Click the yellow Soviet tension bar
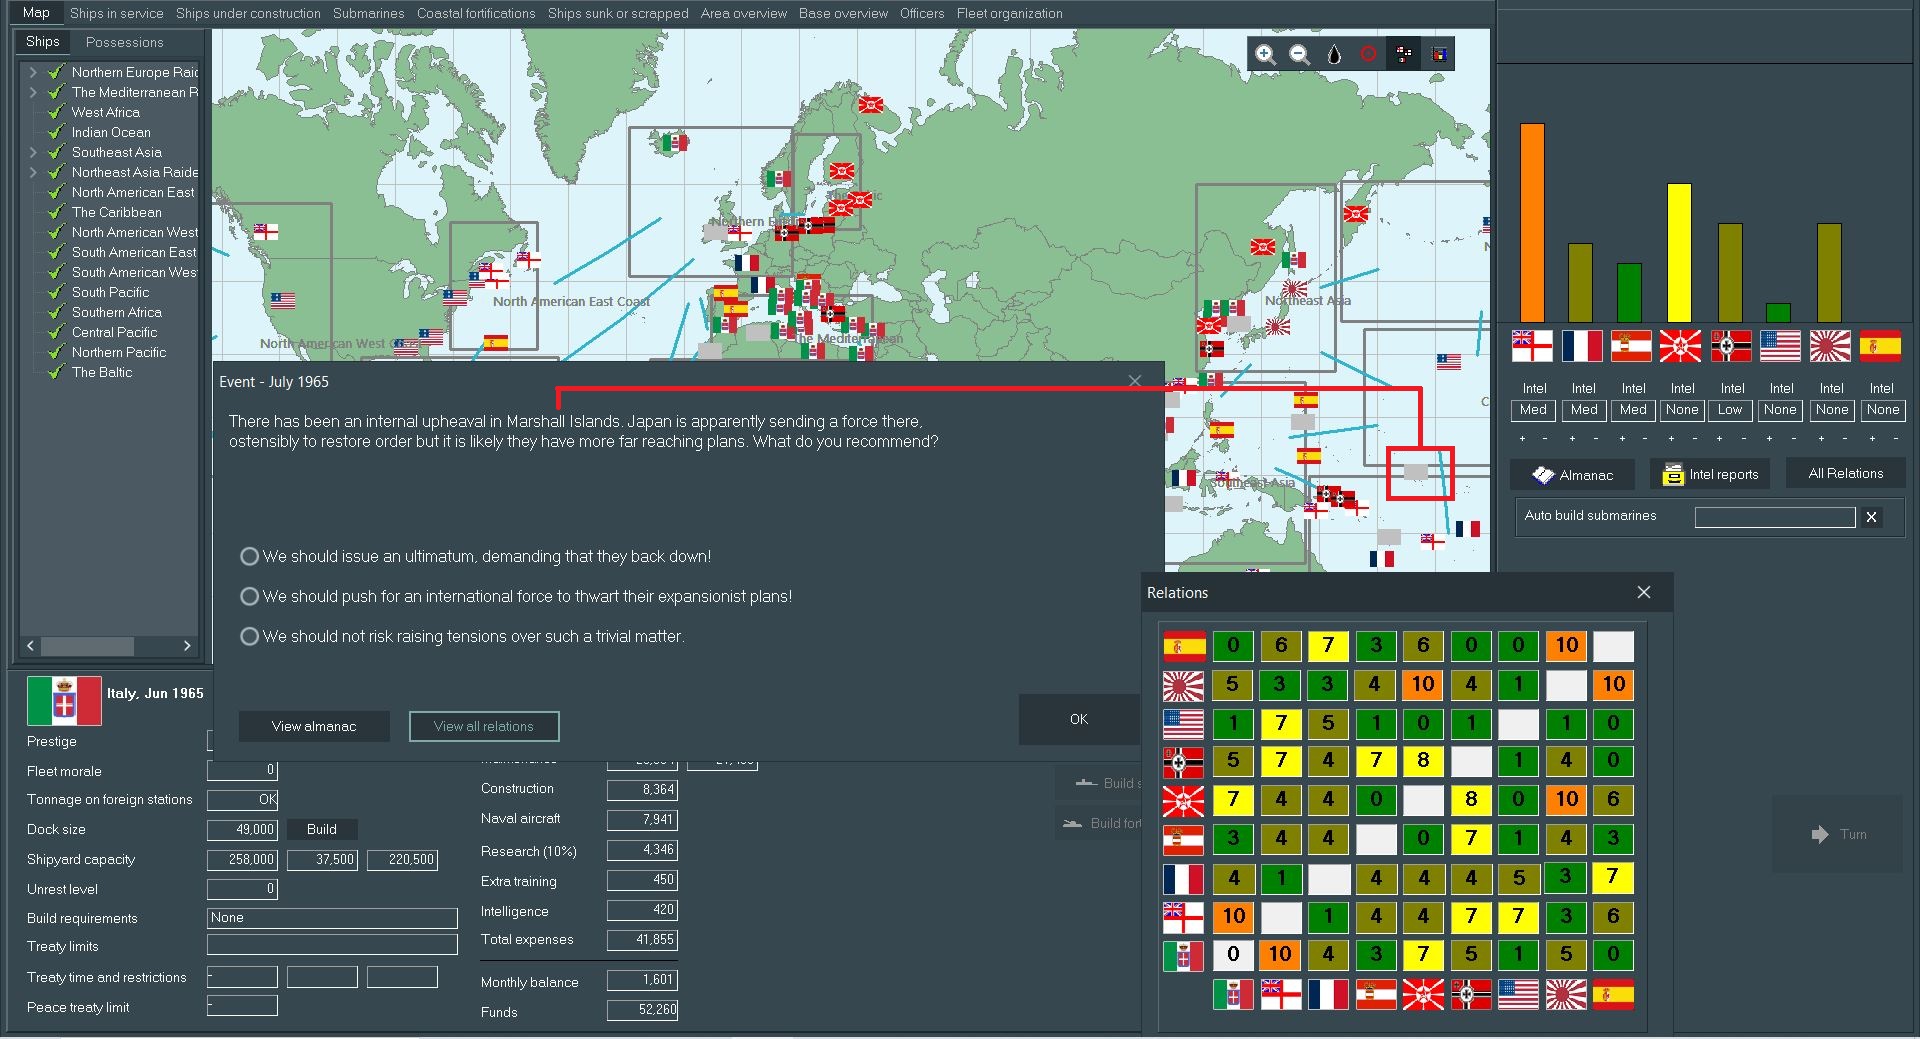The width and height of the screenshot is (1920, 1039). [1680, 253]
